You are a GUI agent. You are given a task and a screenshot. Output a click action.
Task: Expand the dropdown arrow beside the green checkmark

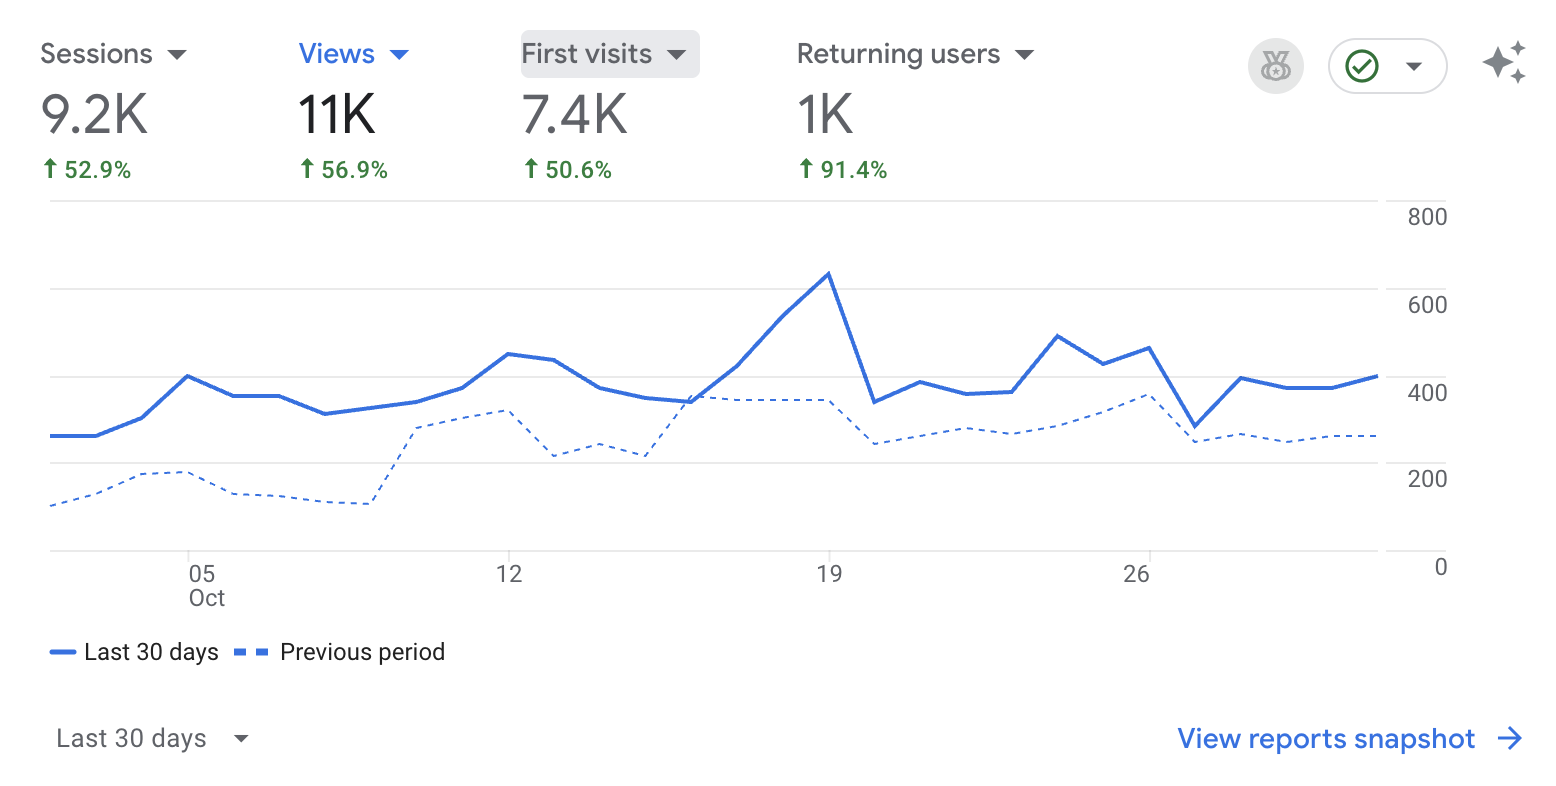[x=1414, y=67]
